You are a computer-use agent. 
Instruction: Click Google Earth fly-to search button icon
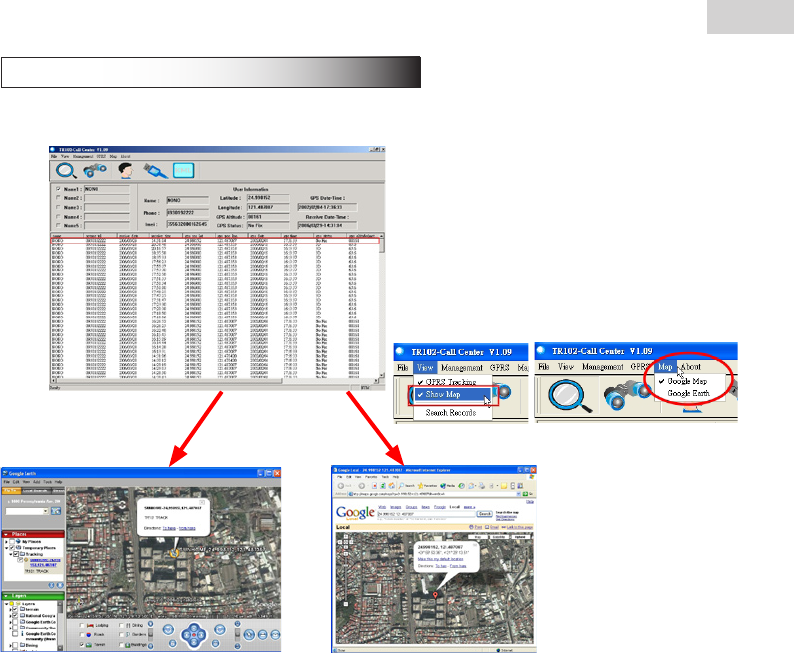tap(56, 511)
